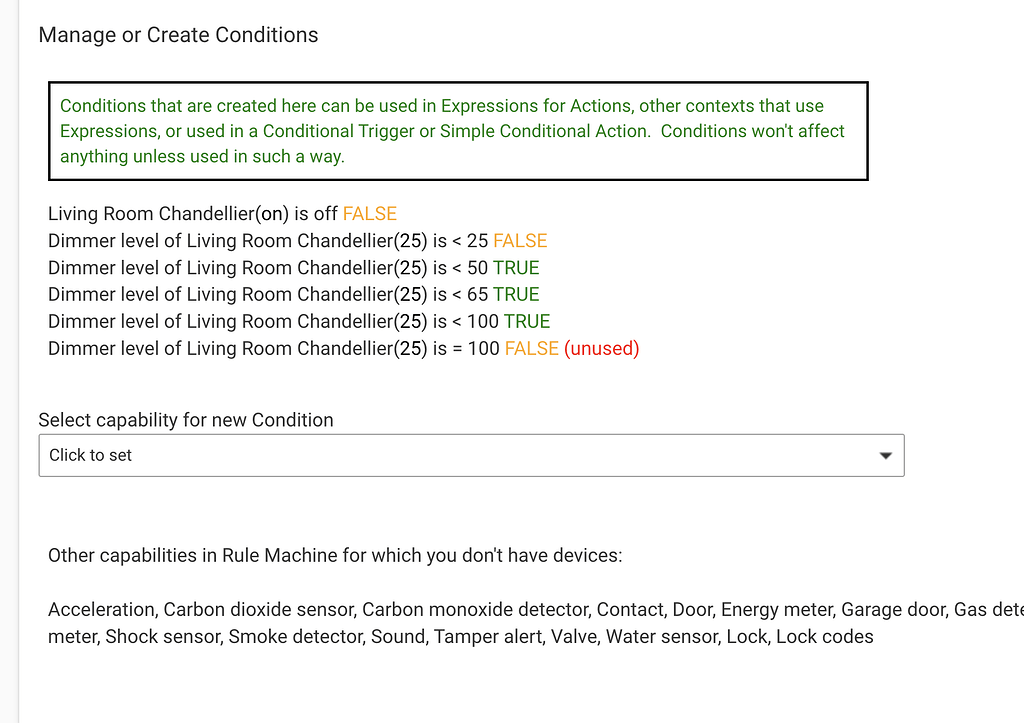Screen dimensions: 1024x723
Task: Click the "Other capabilities in Rule Machine" text
Action: coord(335,555)
